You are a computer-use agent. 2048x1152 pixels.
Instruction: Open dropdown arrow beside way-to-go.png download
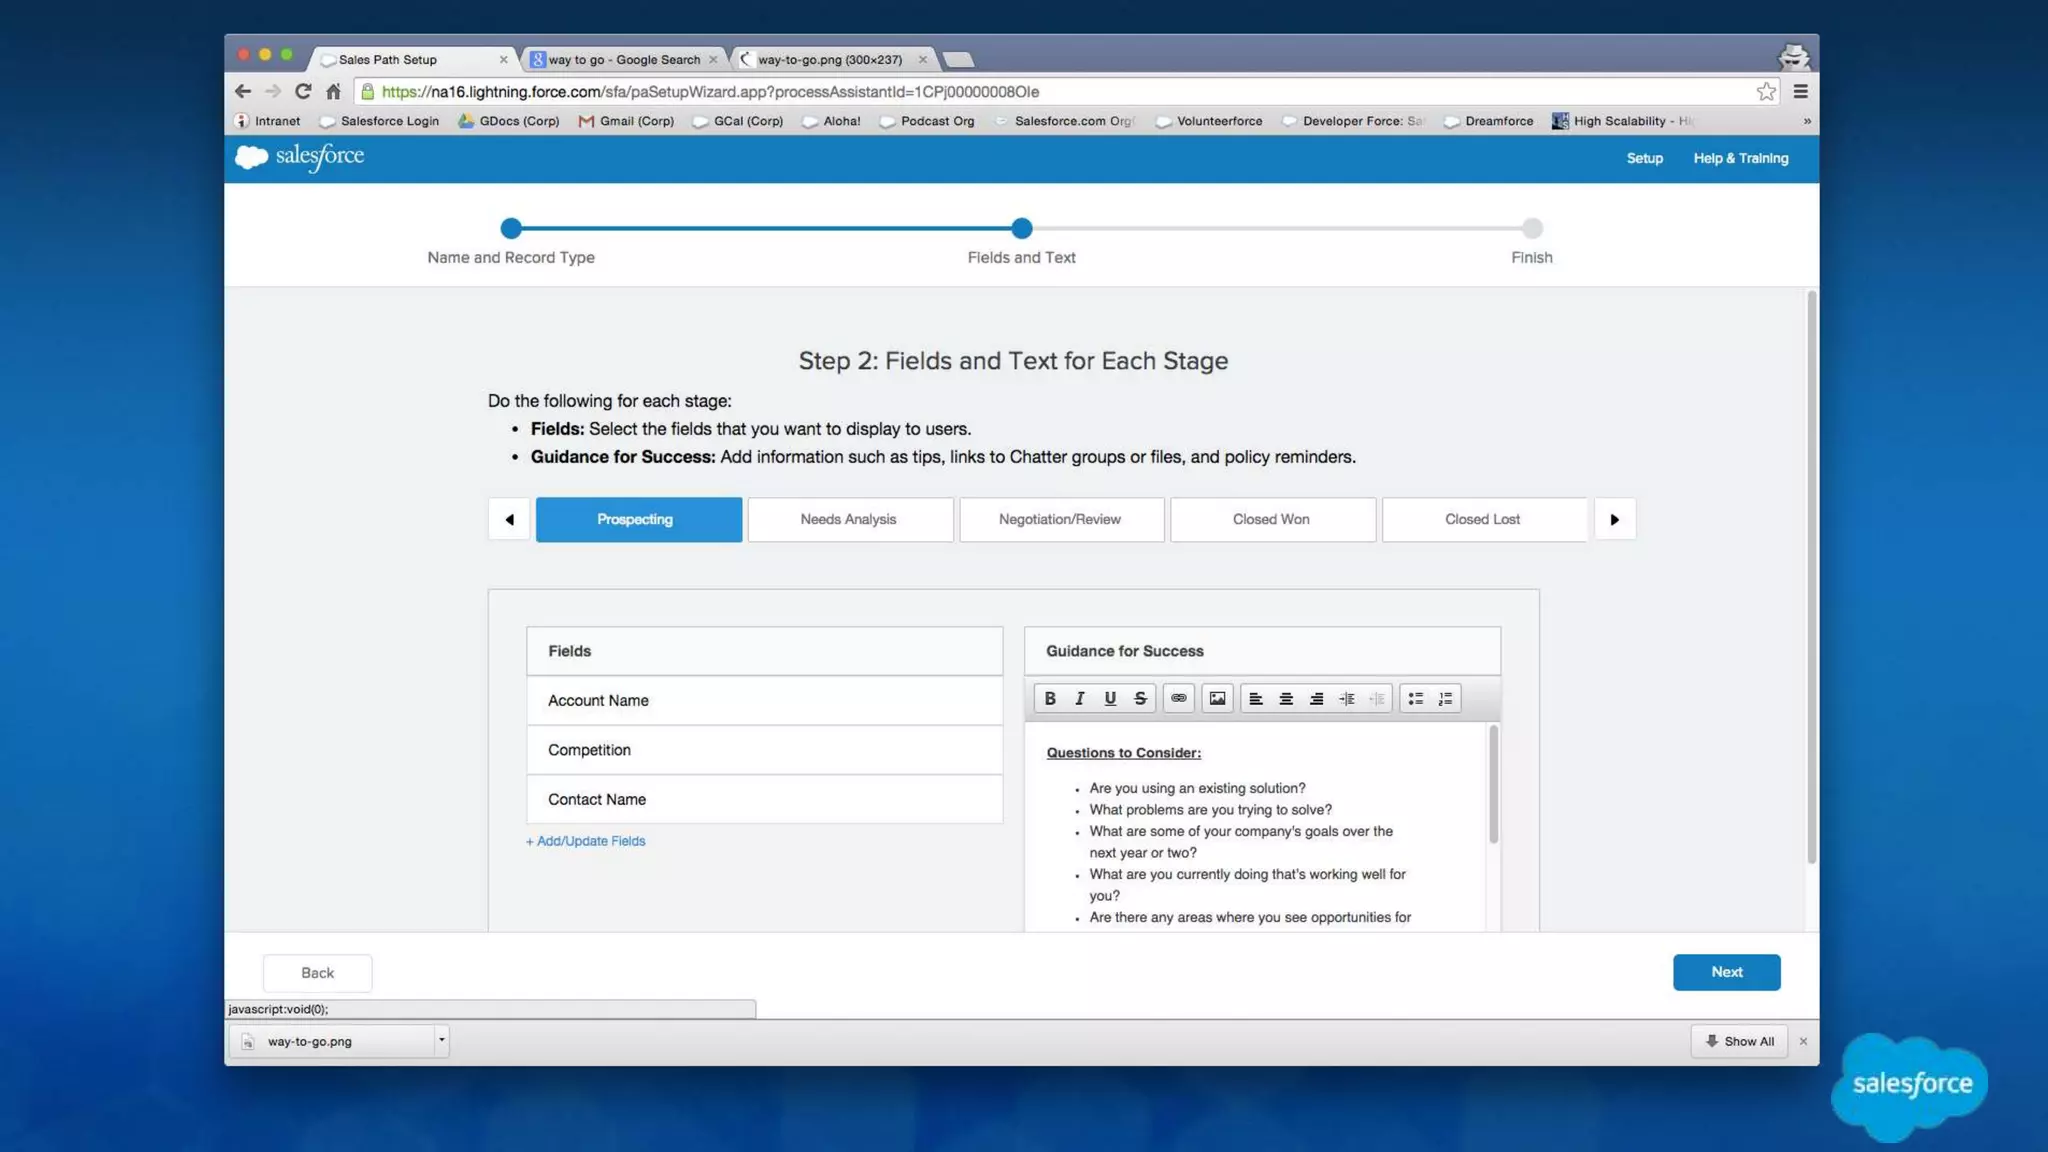pos(441,1040)
